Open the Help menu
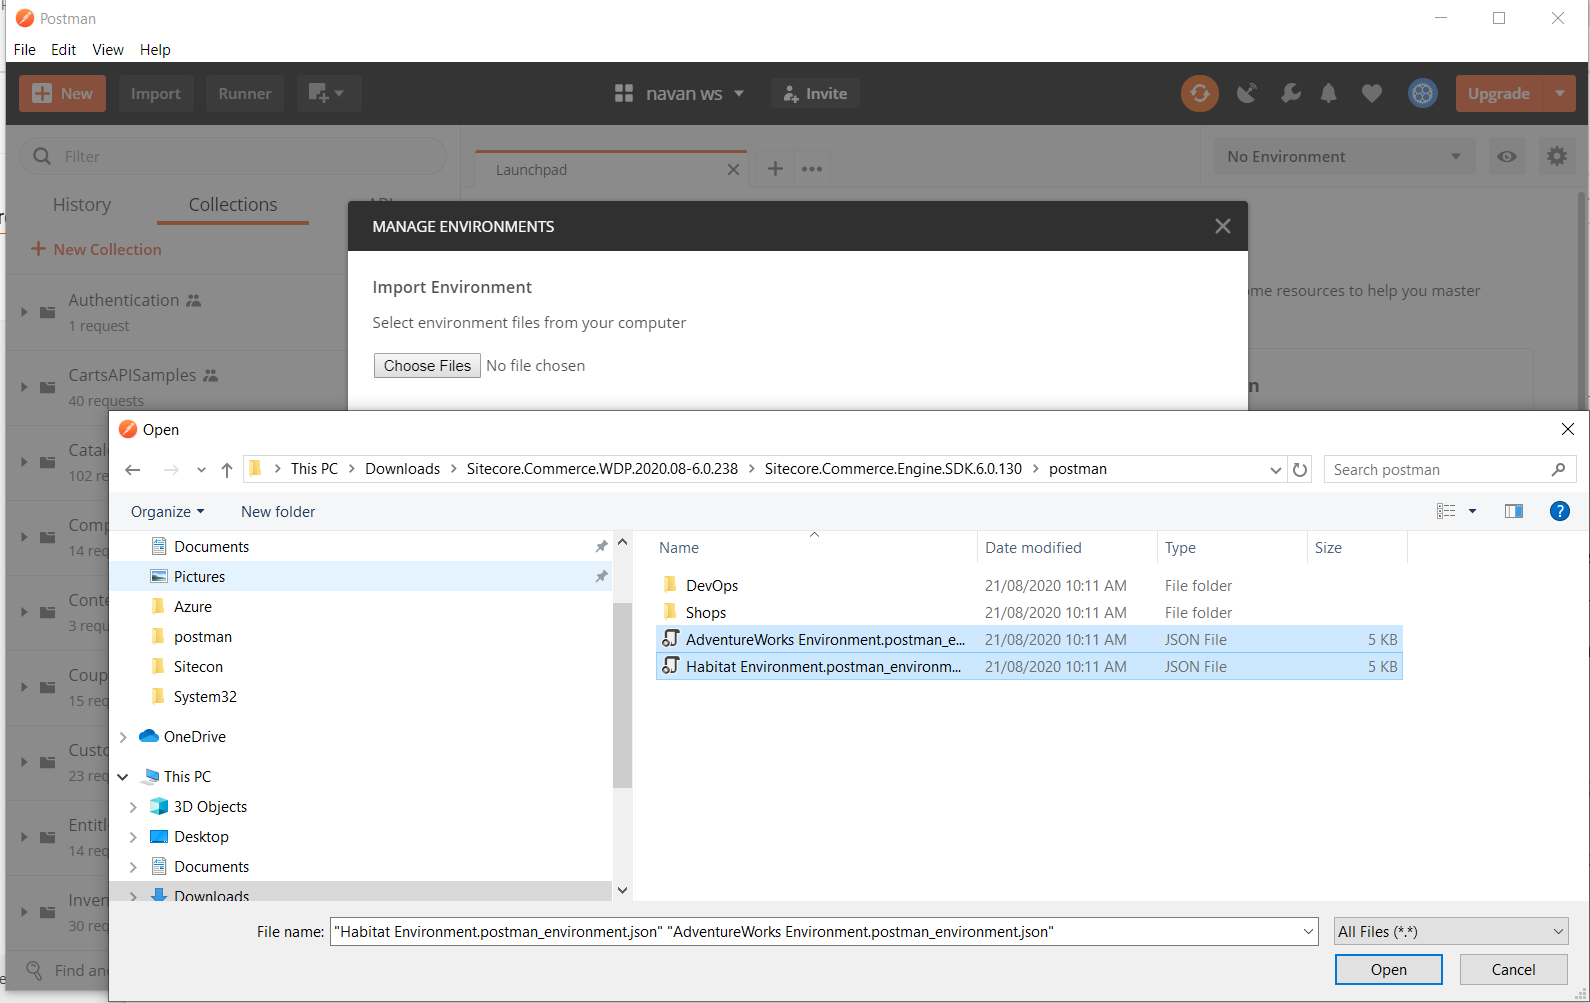This screenshot has width=1590, height=1003. click(x=155, y=49)
